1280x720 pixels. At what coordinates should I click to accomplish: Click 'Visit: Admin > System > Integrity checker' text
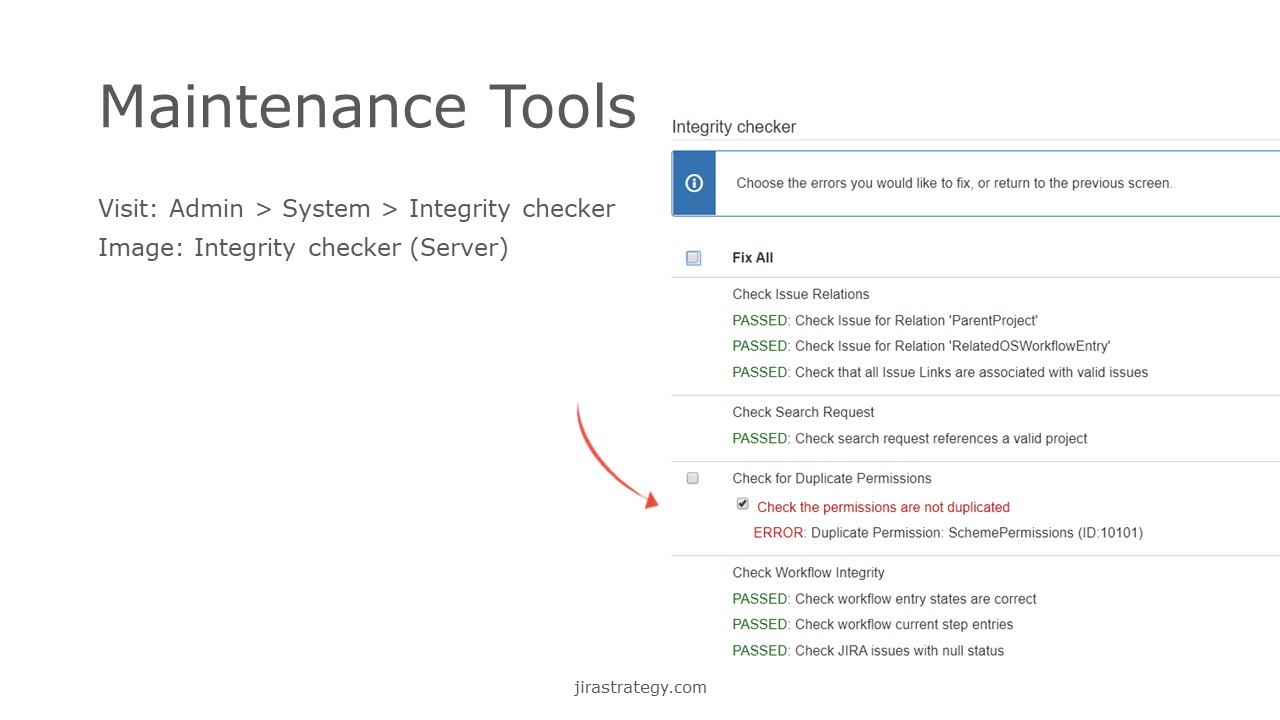click(x=356, y=209)
